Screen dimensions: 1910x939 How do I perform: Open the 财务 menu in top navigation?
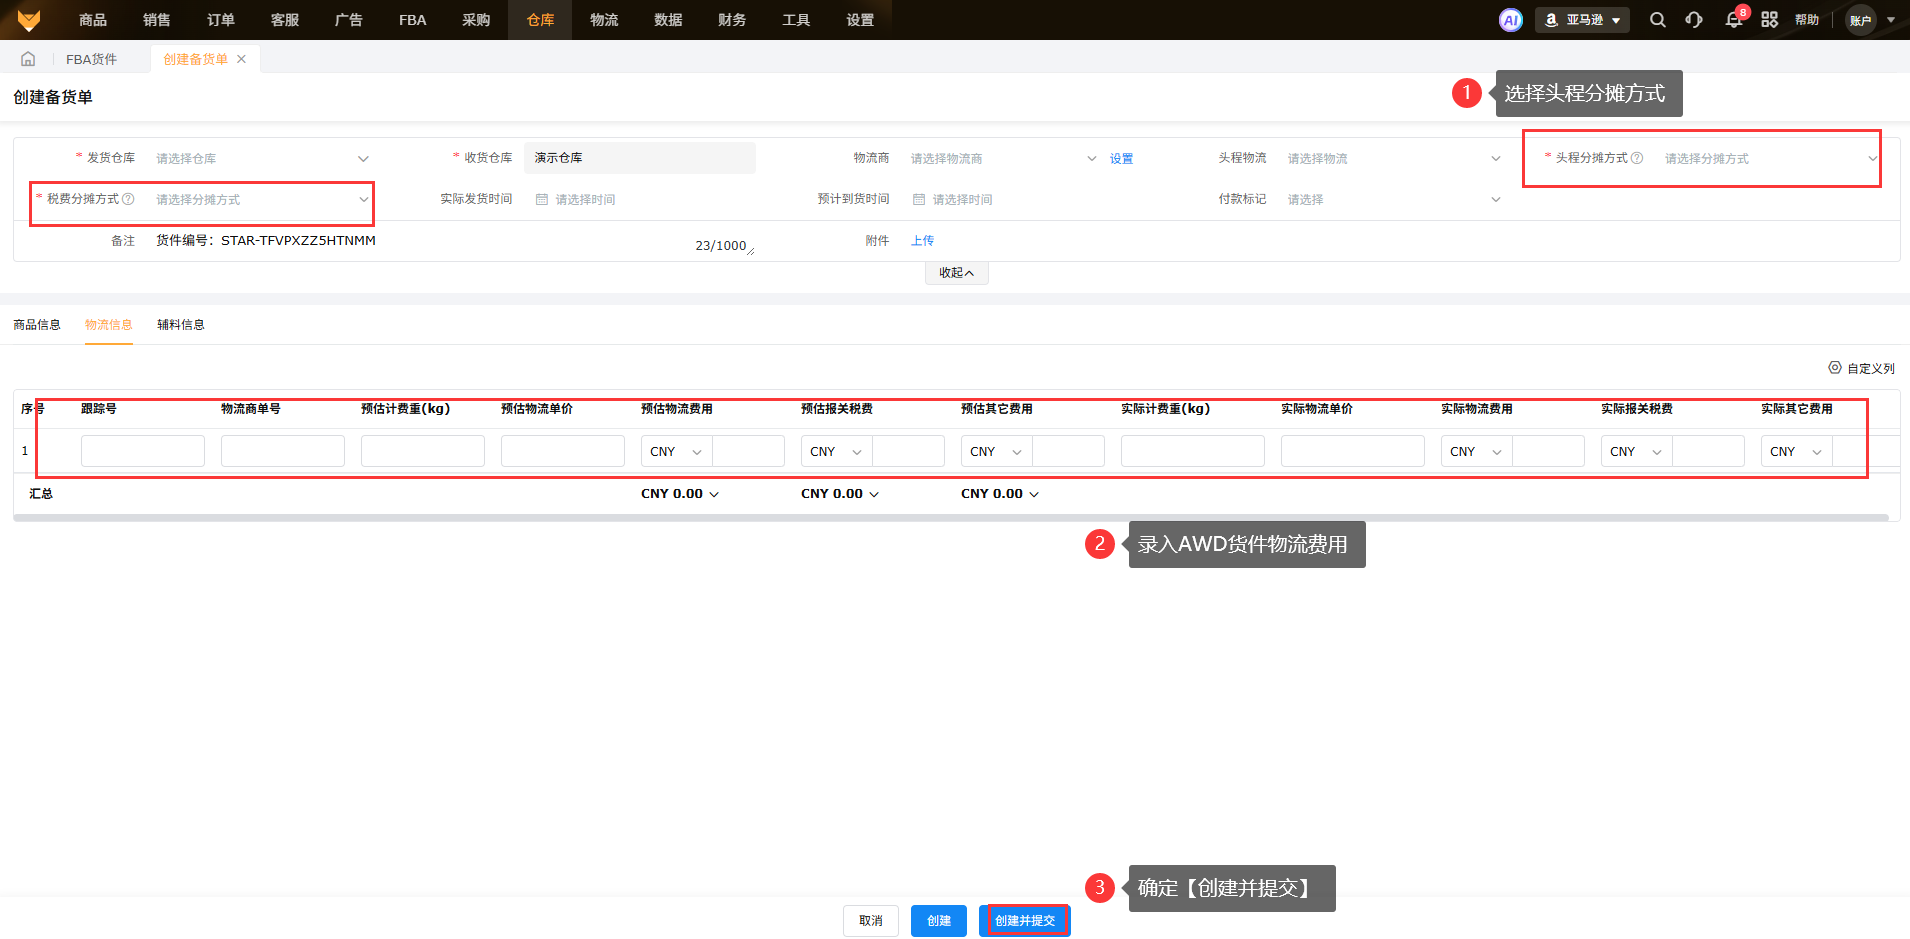tap(731, 20)
